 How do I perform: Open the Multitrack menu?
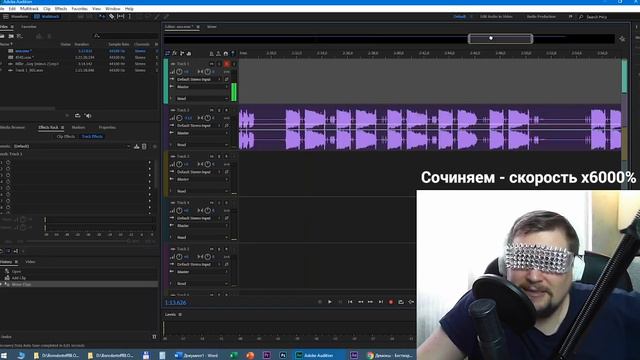coord(29,9)
